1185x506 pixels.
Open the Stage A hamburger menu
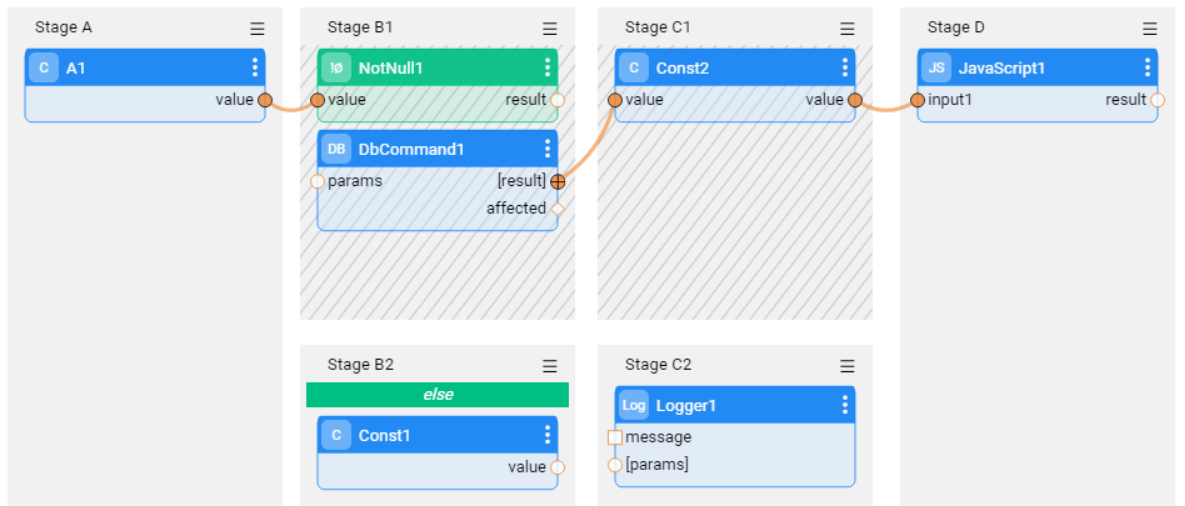[x=257, y=29]
